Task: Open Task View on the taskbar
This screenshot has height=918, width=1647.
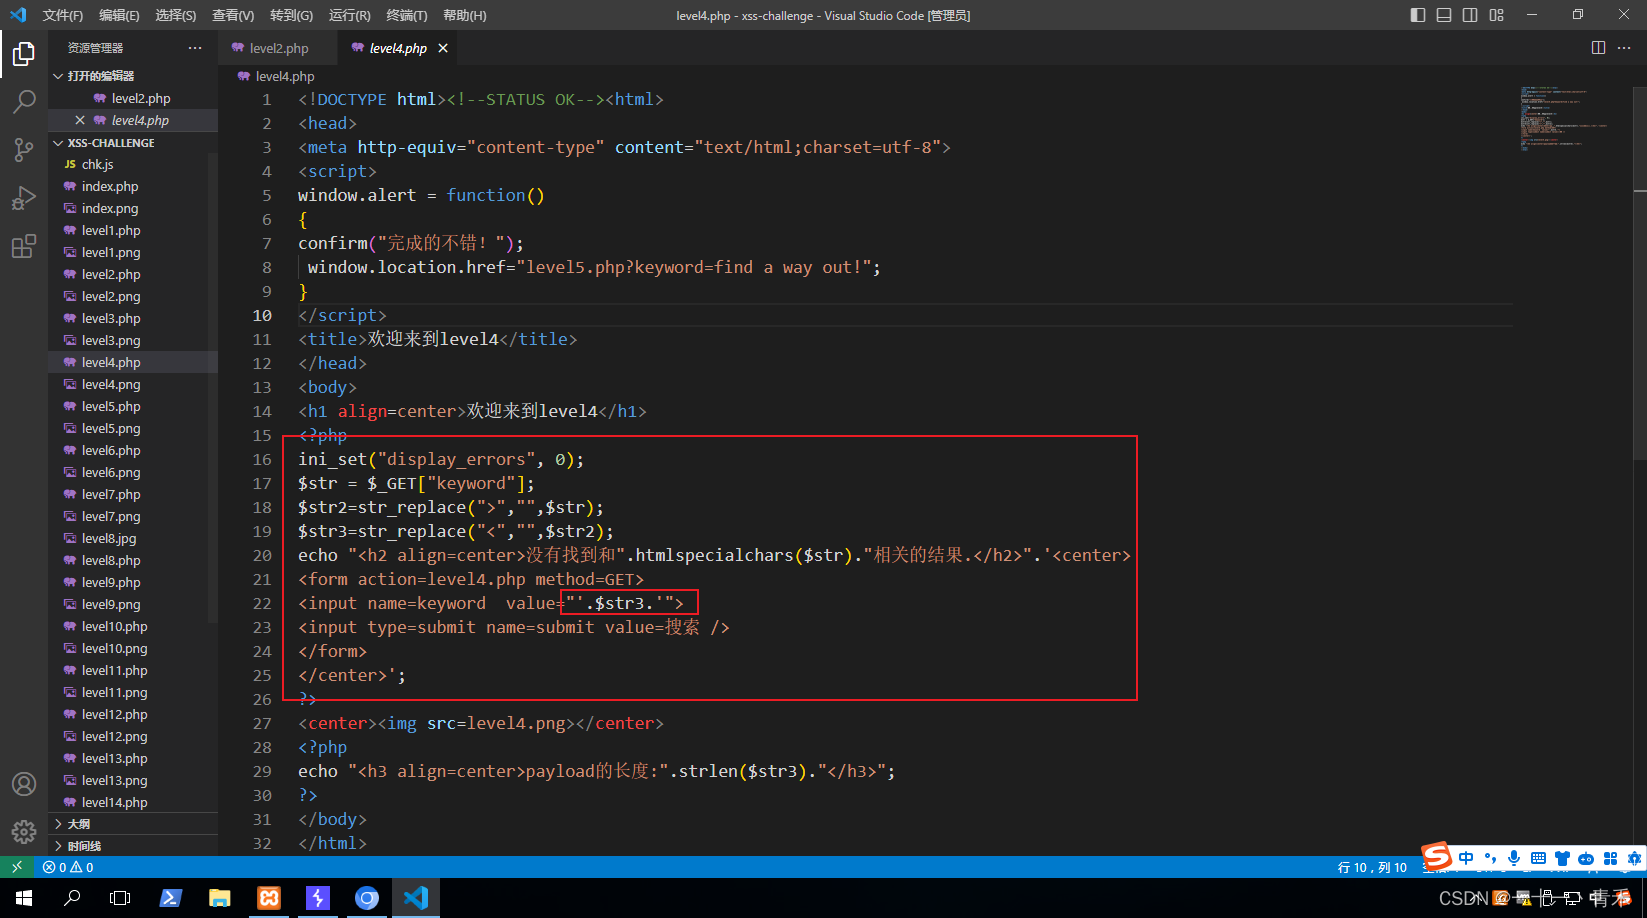Action: (x=120, y=898)
